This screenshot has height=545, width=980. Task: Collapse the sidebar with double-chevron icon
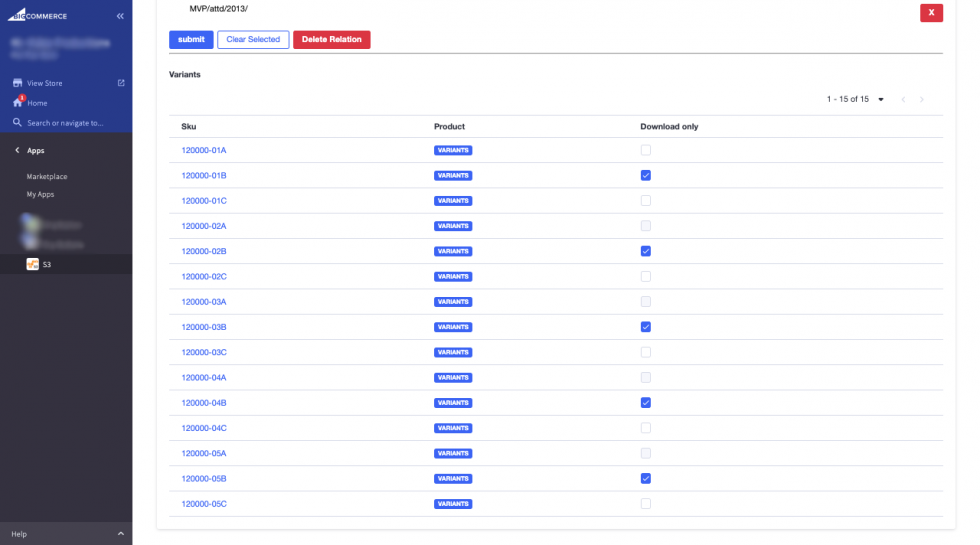pos(120,16)
